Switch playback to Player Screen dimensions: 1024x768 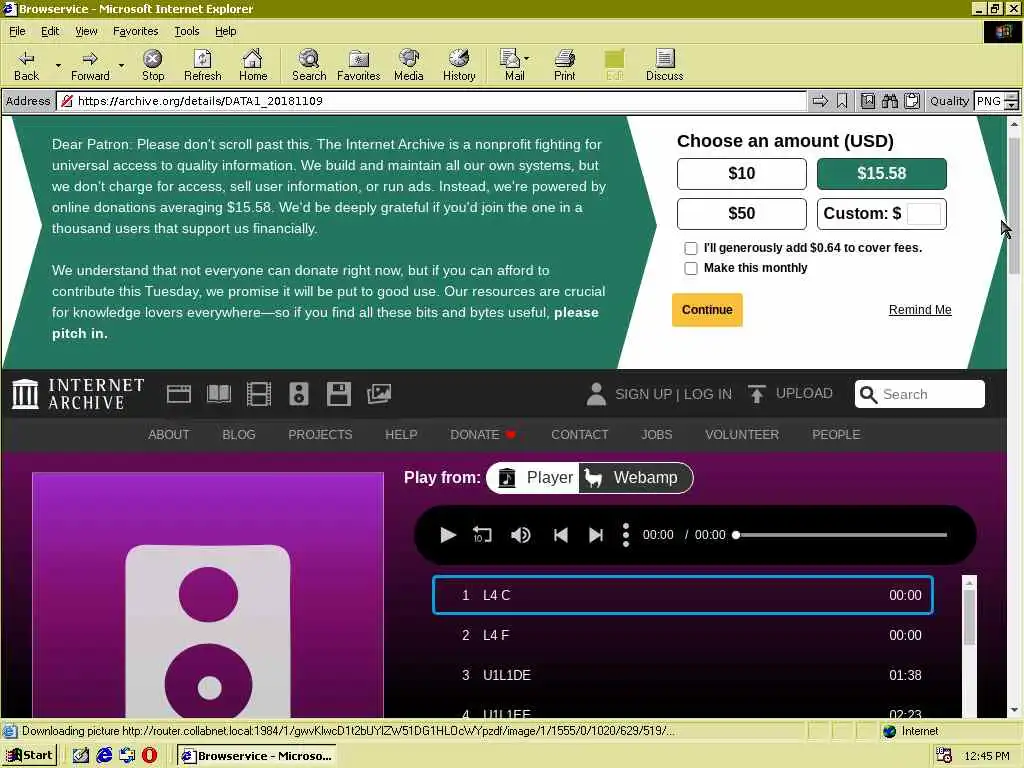tap(533, 477)
